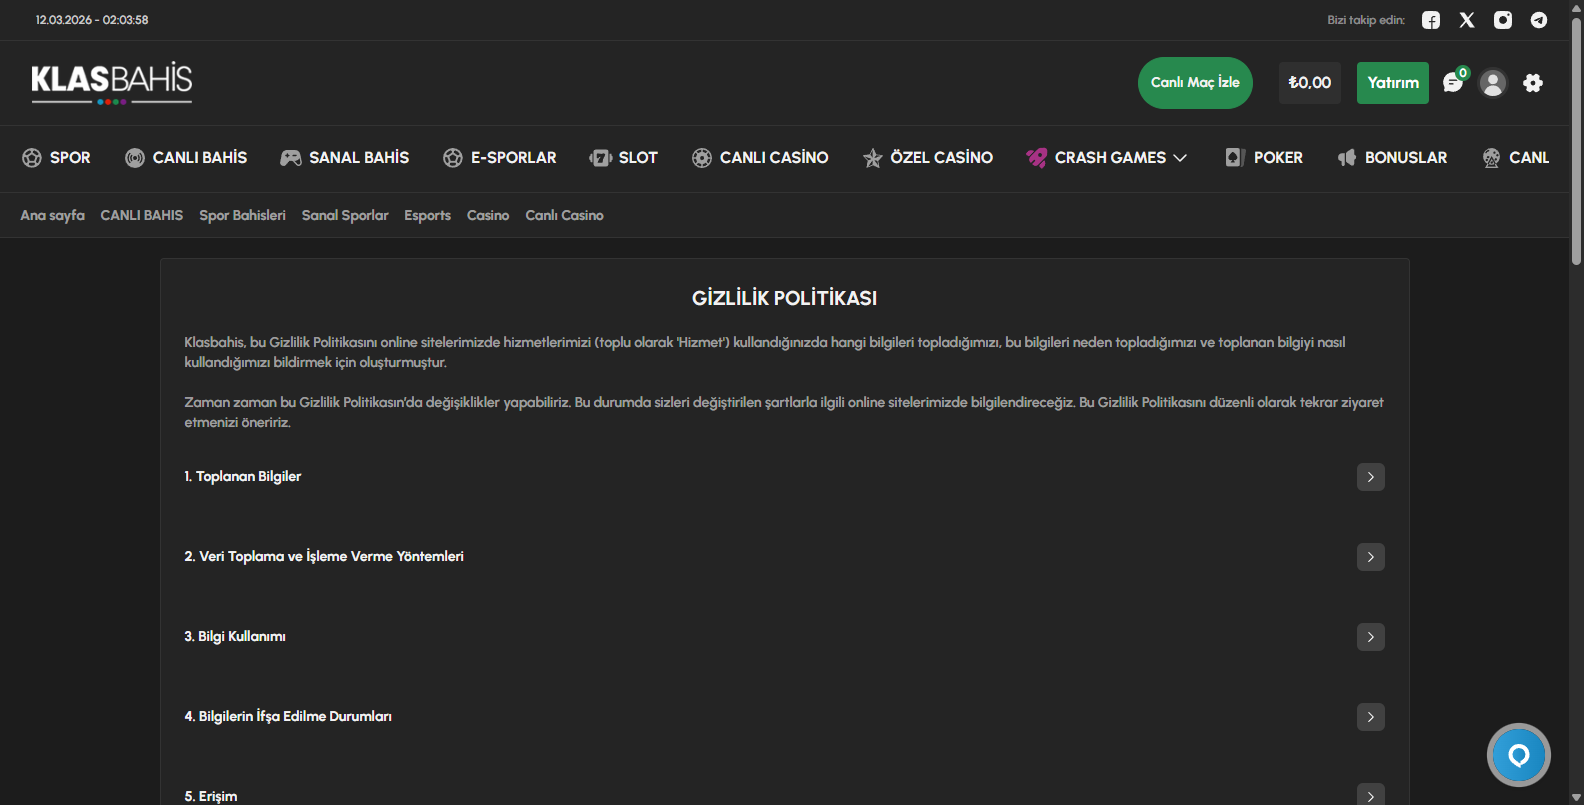Expand 'Bilgilerin İfşa Edilme Durumları' chevron

pos(1371,717)
